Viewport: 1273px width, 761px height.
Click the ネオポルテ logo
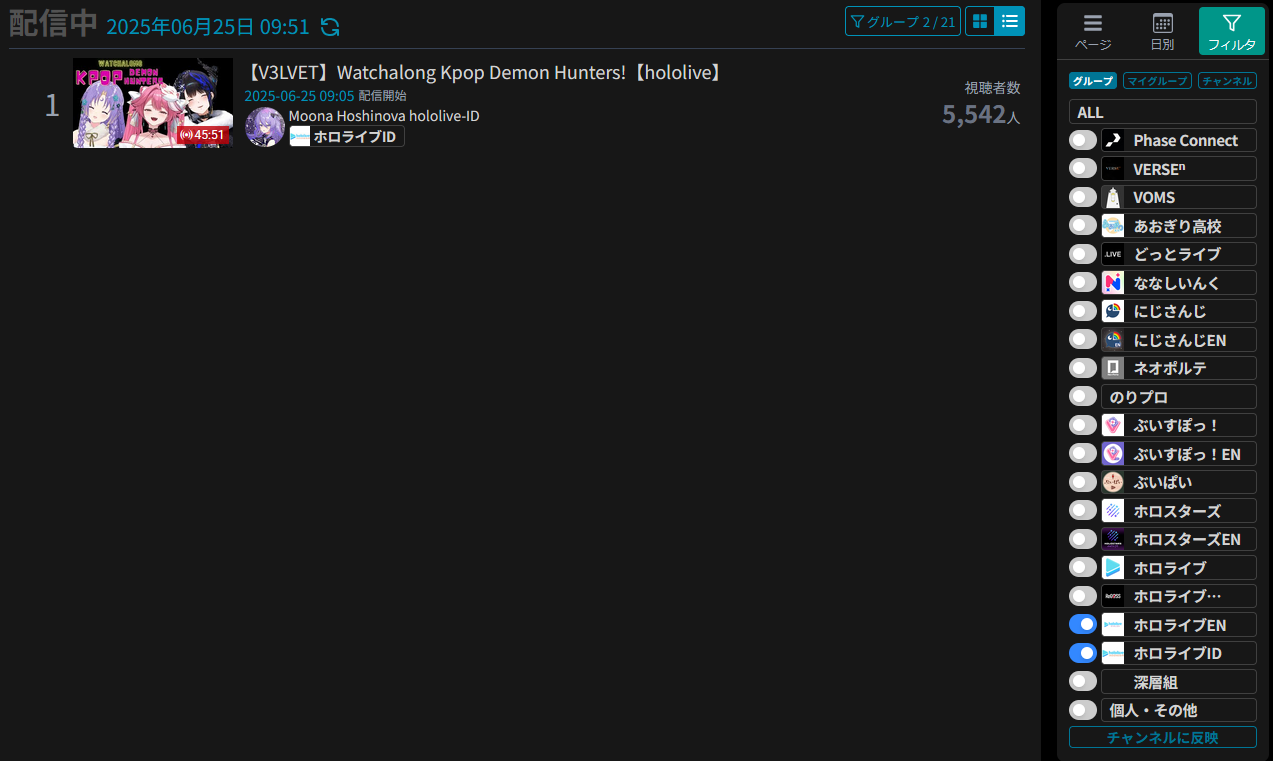1113,368
